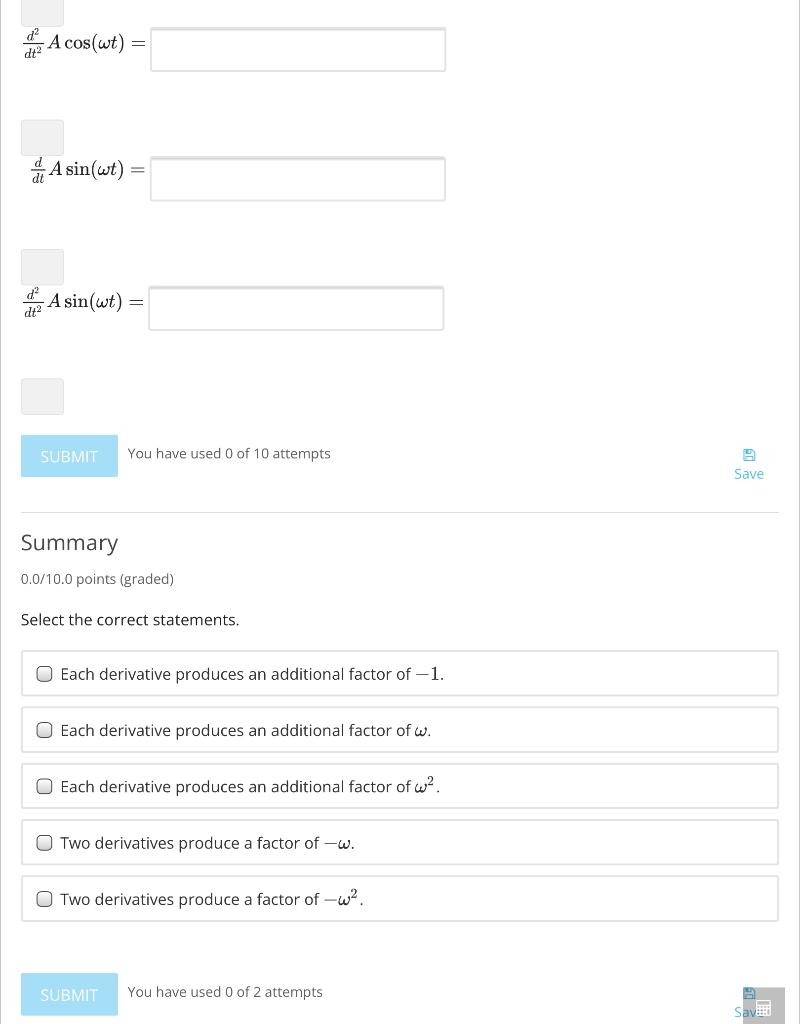The image size is (800, 1024).
Task: Open the calculator icon in bottom corner
Action: click(x=764, y=1007)
